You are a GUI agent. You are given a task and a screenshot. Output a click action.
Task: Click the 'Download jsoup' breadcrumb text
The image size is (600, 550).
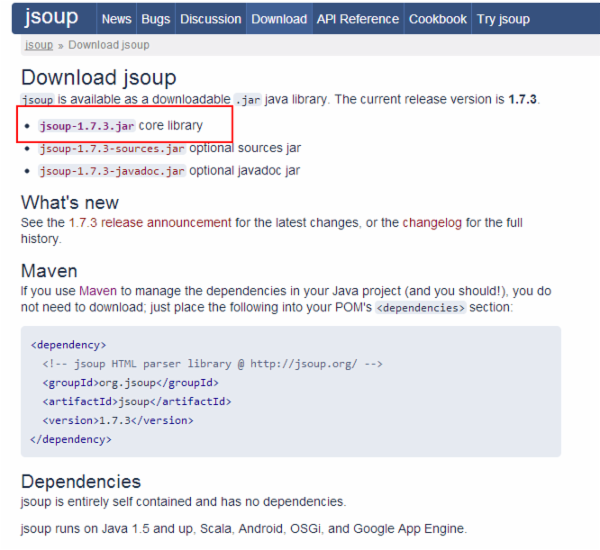tap(109, 45)
